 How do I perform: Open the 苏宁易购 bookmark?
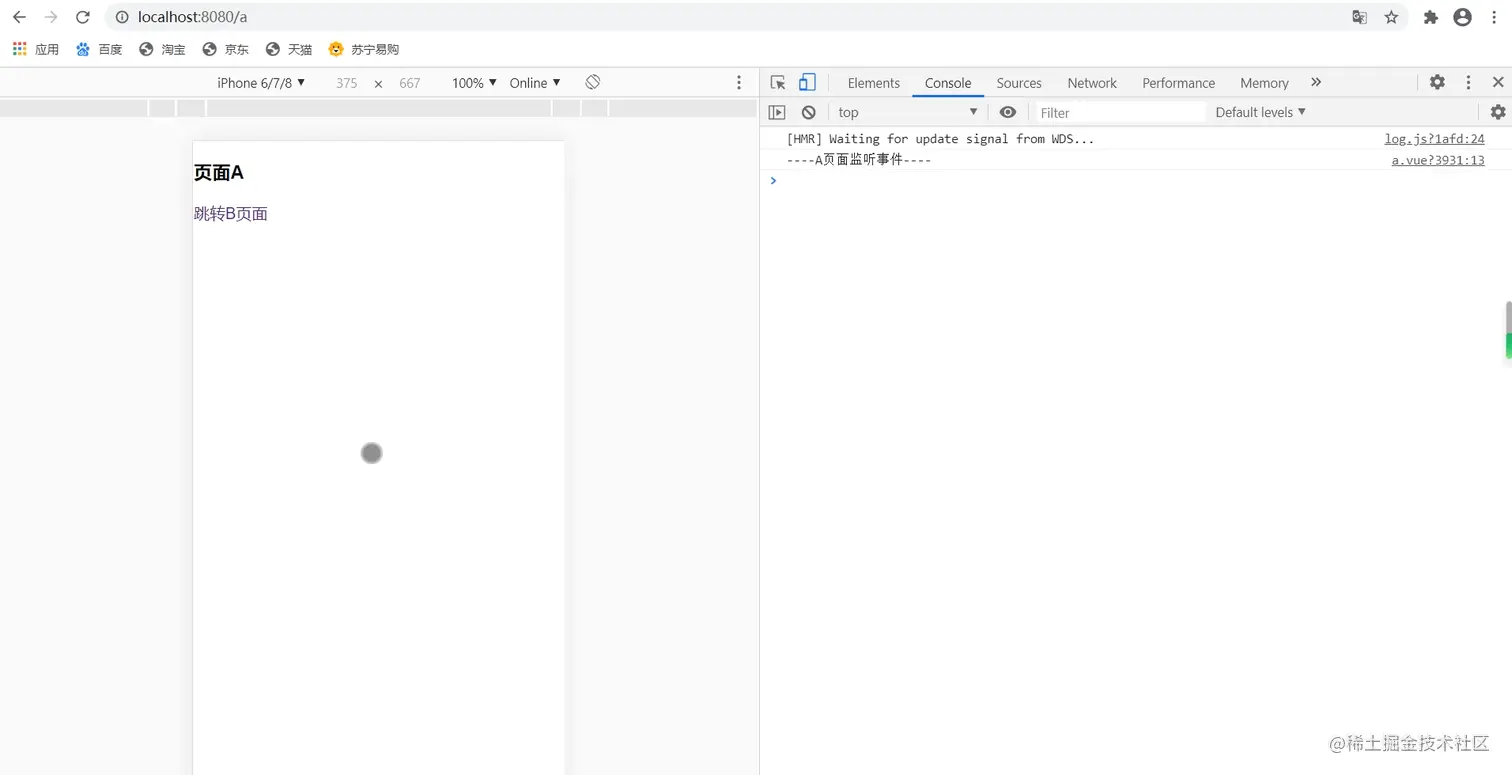click(x=364, y=49)
